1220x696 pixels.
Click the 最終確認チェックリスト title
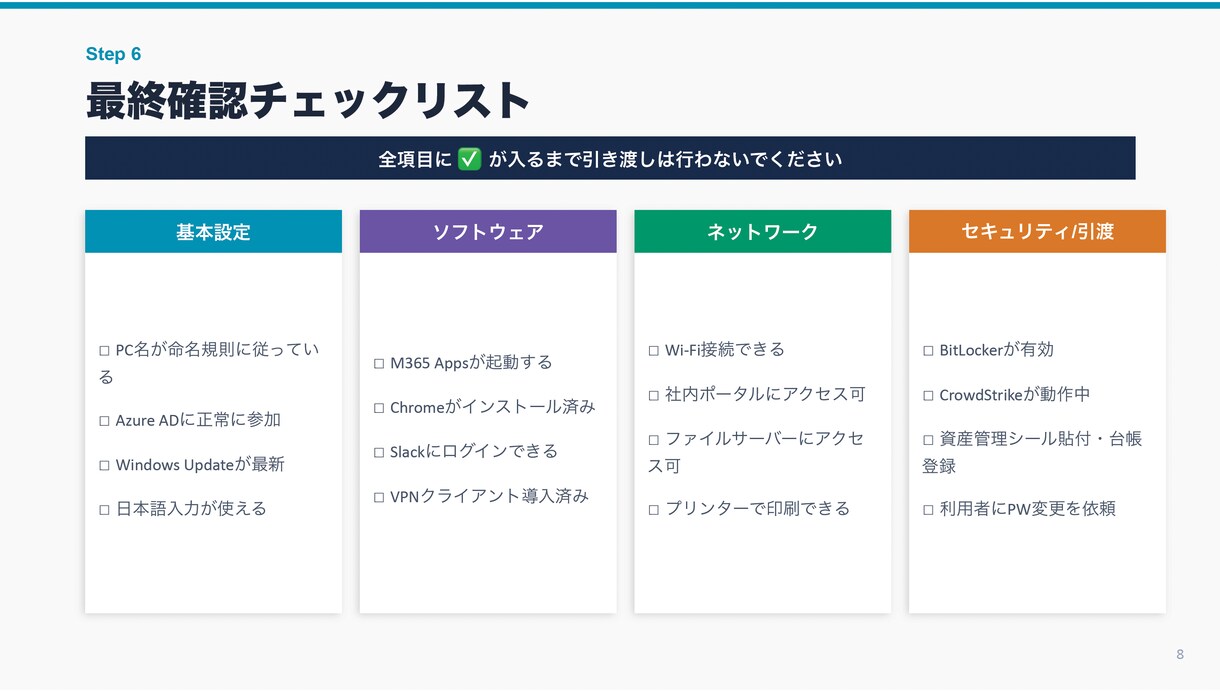pyautogui.click(x=308, y=100)
